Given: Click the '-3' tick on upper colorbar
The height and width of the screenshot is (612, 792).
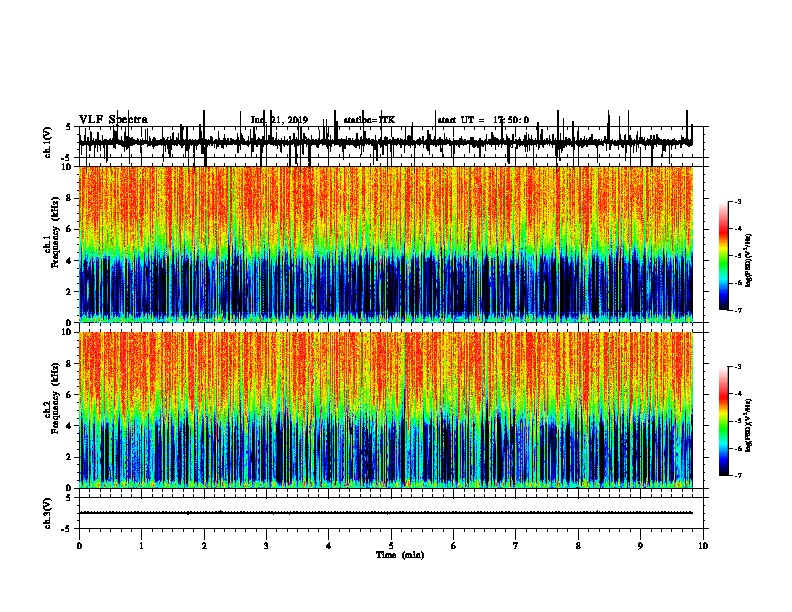Looking at the screenshot, I should click(x=737, y=201).
